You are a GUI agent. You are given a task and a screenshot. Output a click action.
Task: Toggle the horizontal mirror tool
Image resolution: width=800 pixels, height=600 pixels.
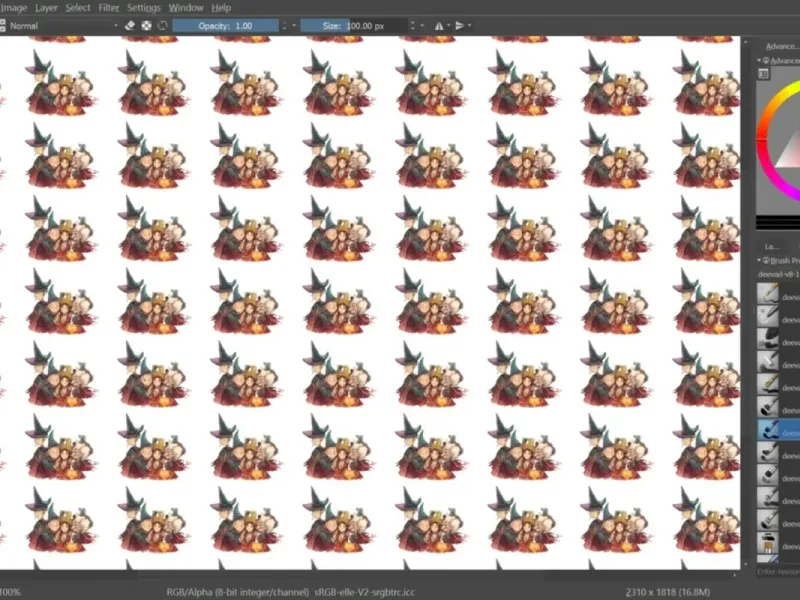439,26
